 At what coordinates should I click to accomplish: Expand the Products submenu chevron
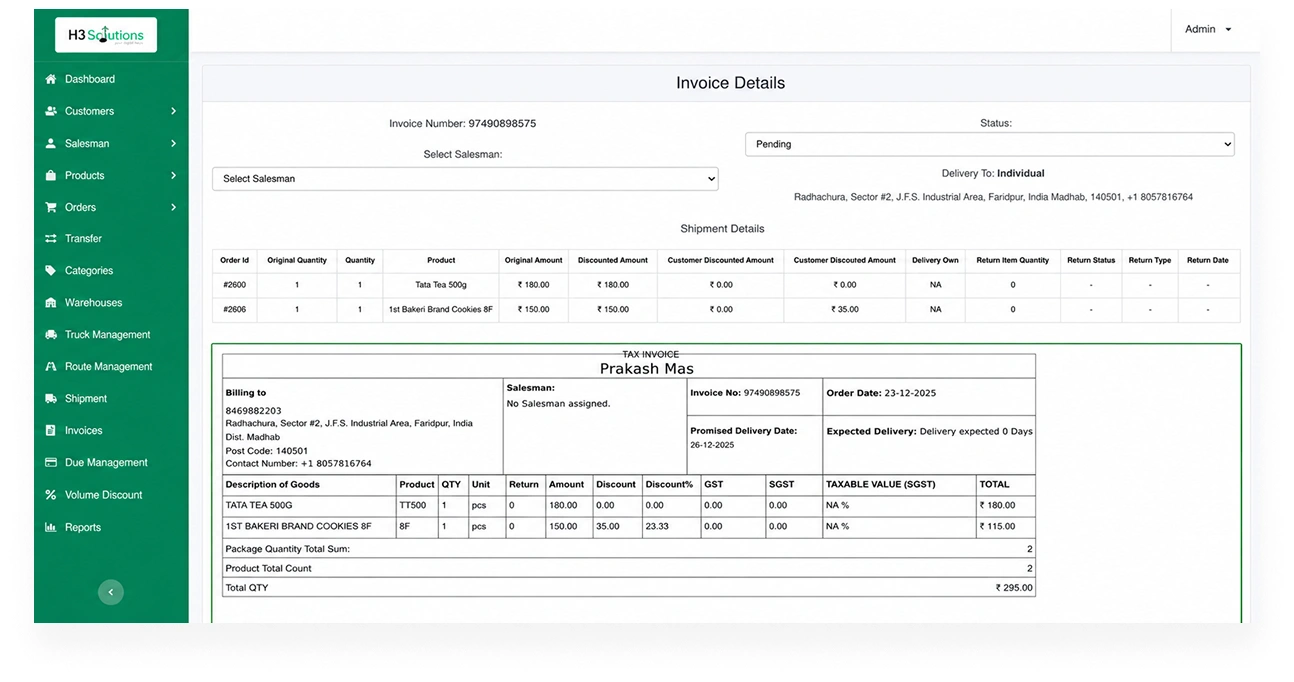coord(174,175)
